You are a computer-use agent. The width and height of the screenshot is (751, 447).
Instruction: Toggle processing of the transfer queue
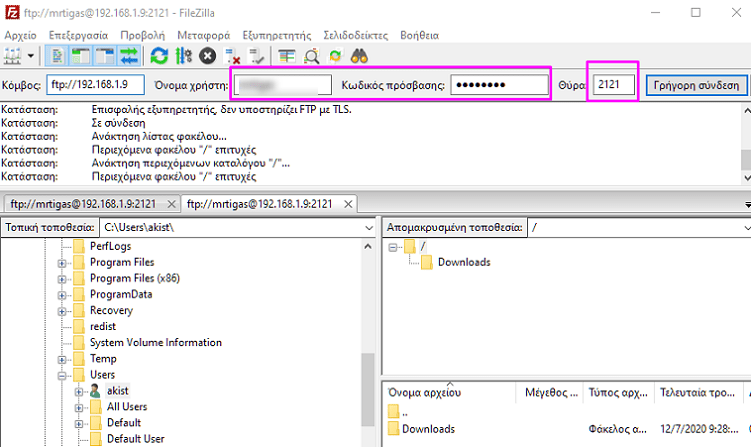tap(183, 56)
